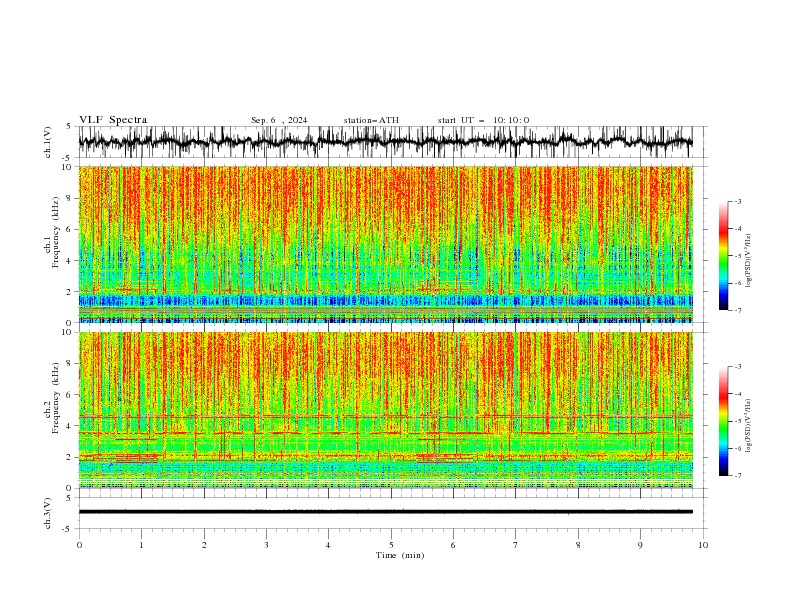Click the 'ch.3(V)' waveform axis label
The image size is (792, 612).
click(48, 513)
